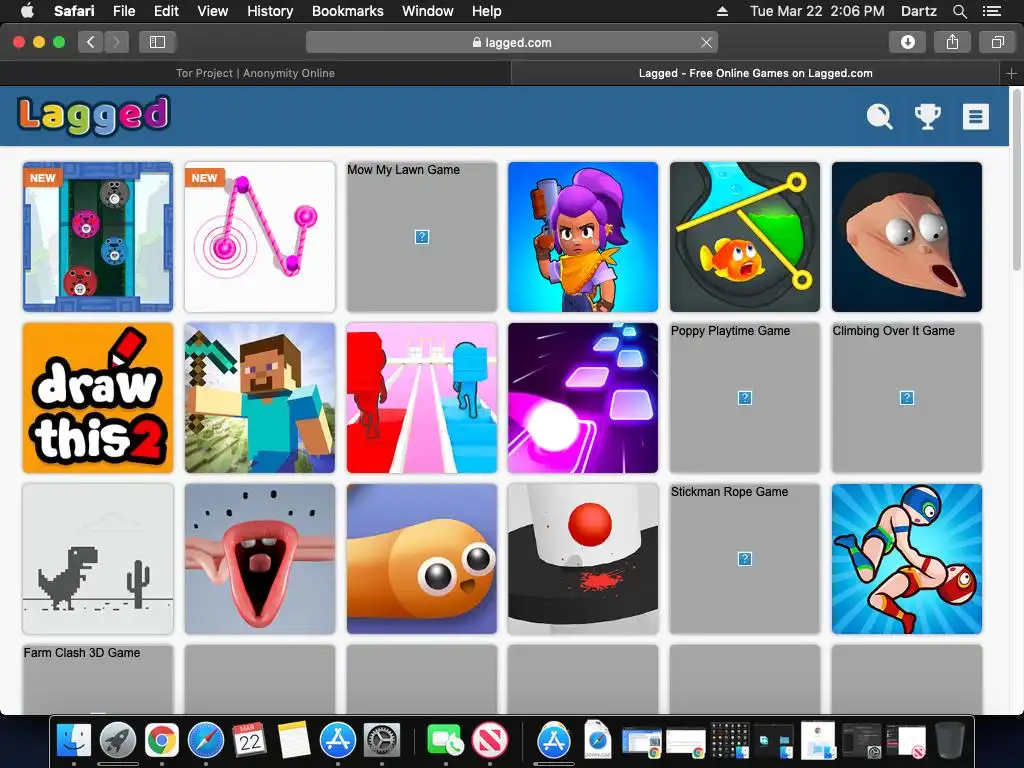
Task: Open the orange worm game thumbnail
Action: 421,559
